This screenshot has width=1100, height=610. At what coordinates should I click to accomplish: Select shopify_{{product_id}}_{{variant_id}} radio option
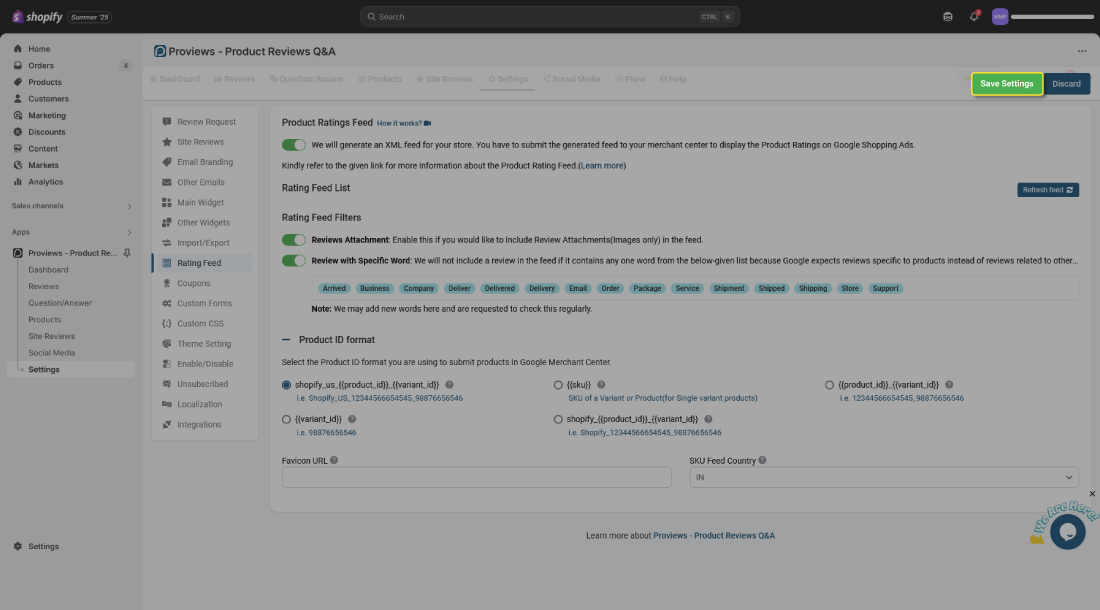coord(558,419)
